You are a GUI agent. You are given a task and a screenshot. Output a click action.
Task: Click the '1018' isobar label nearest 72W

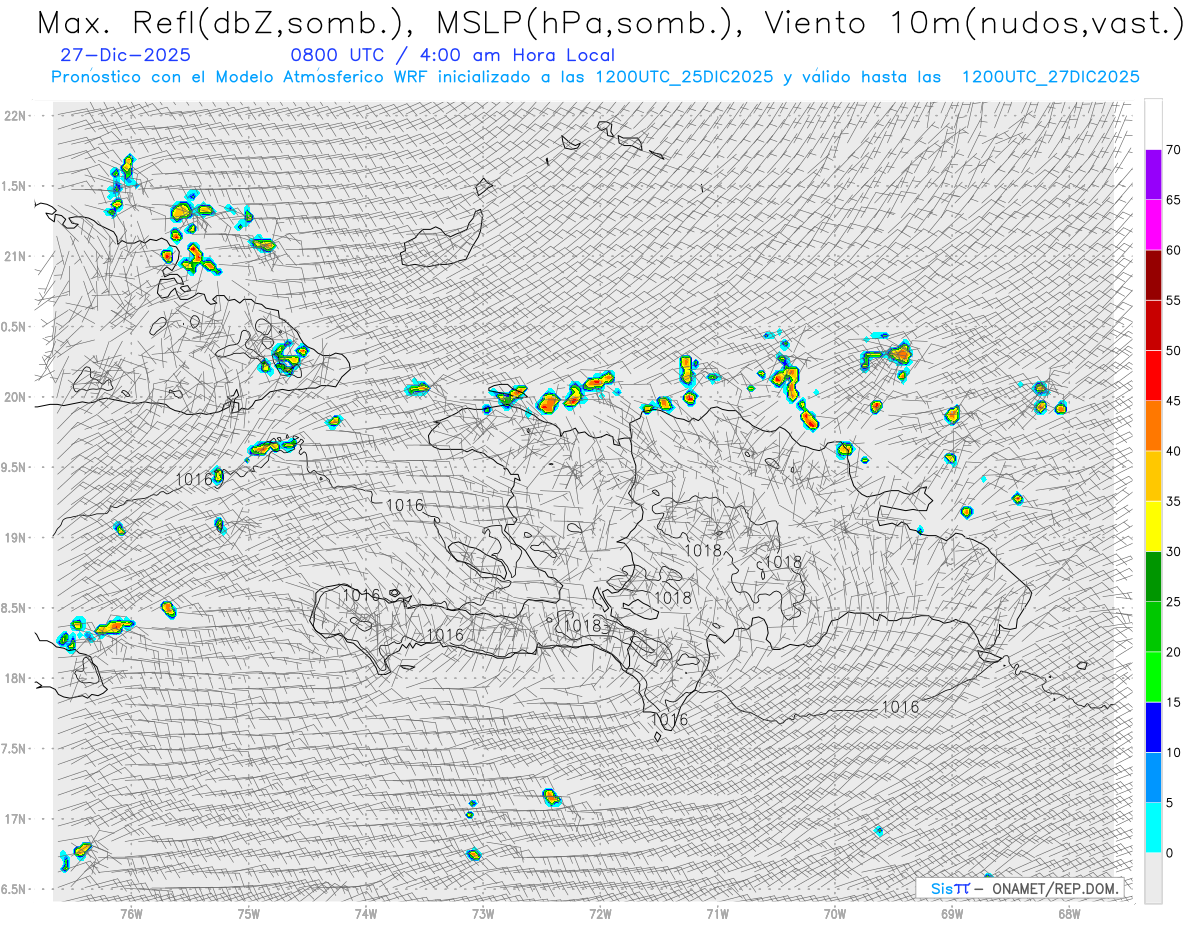tap(582, 626)
